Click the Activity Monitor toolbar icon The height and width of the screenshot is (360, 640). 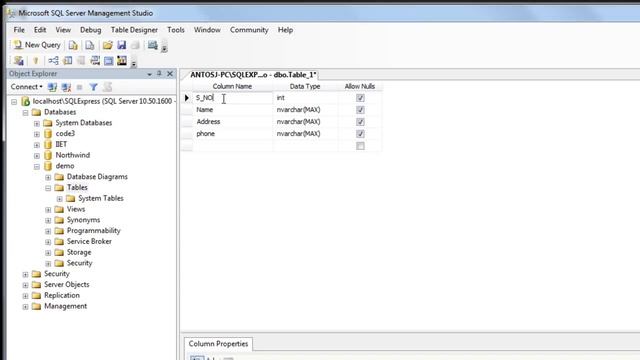[x=153, y=45]
